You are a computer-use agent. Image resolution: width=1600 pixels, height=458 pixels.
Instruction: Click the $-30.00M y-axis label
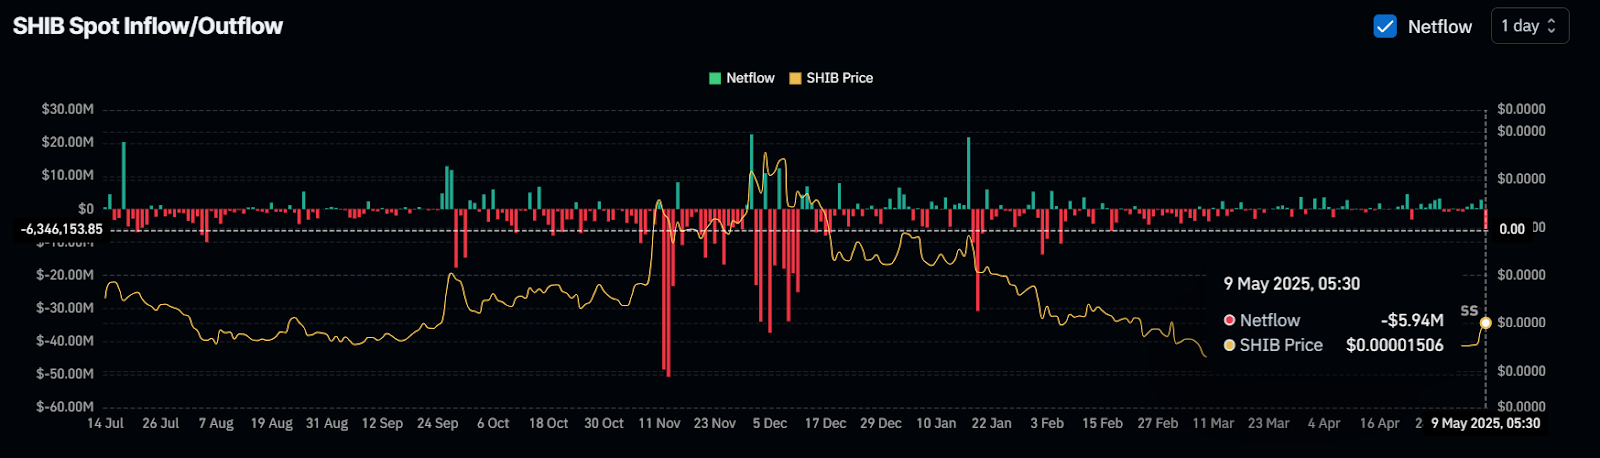pyautogui.click(x=65, y=308)
